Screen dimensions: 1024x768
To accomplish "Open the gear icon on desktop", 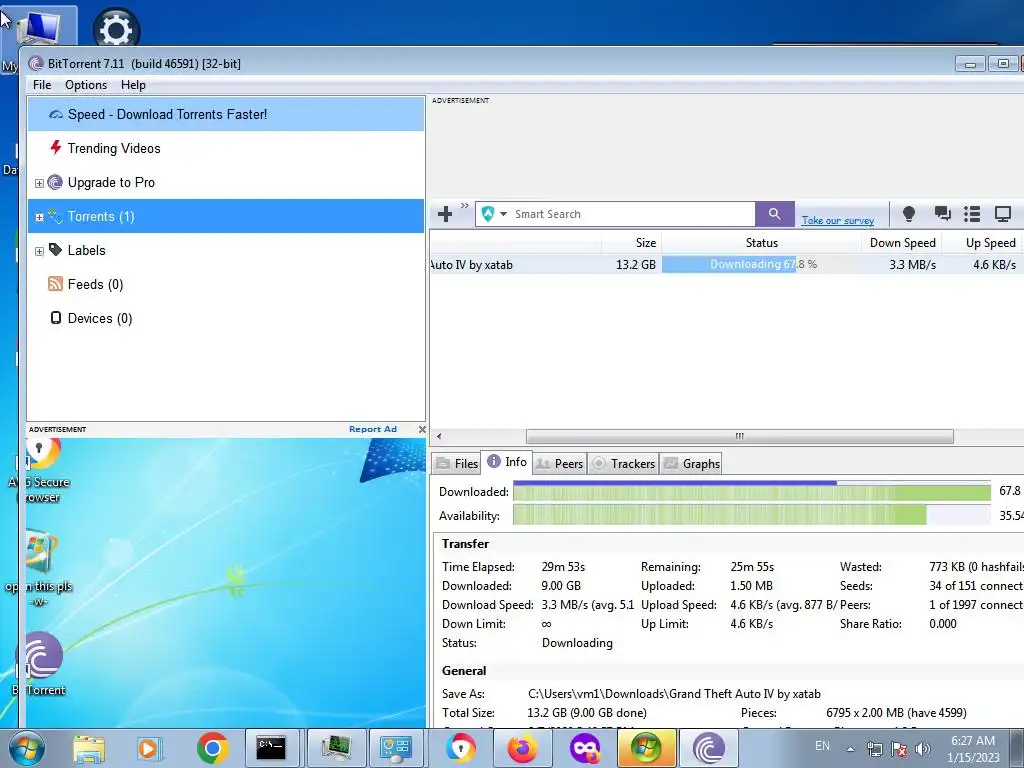I will [x=116, y=28].
